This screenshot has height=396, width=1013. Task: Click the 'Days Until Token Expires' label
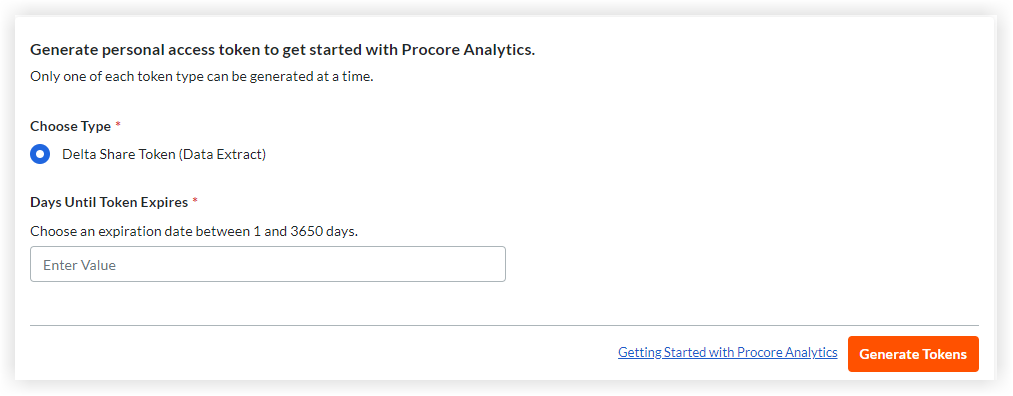(109, 202)
